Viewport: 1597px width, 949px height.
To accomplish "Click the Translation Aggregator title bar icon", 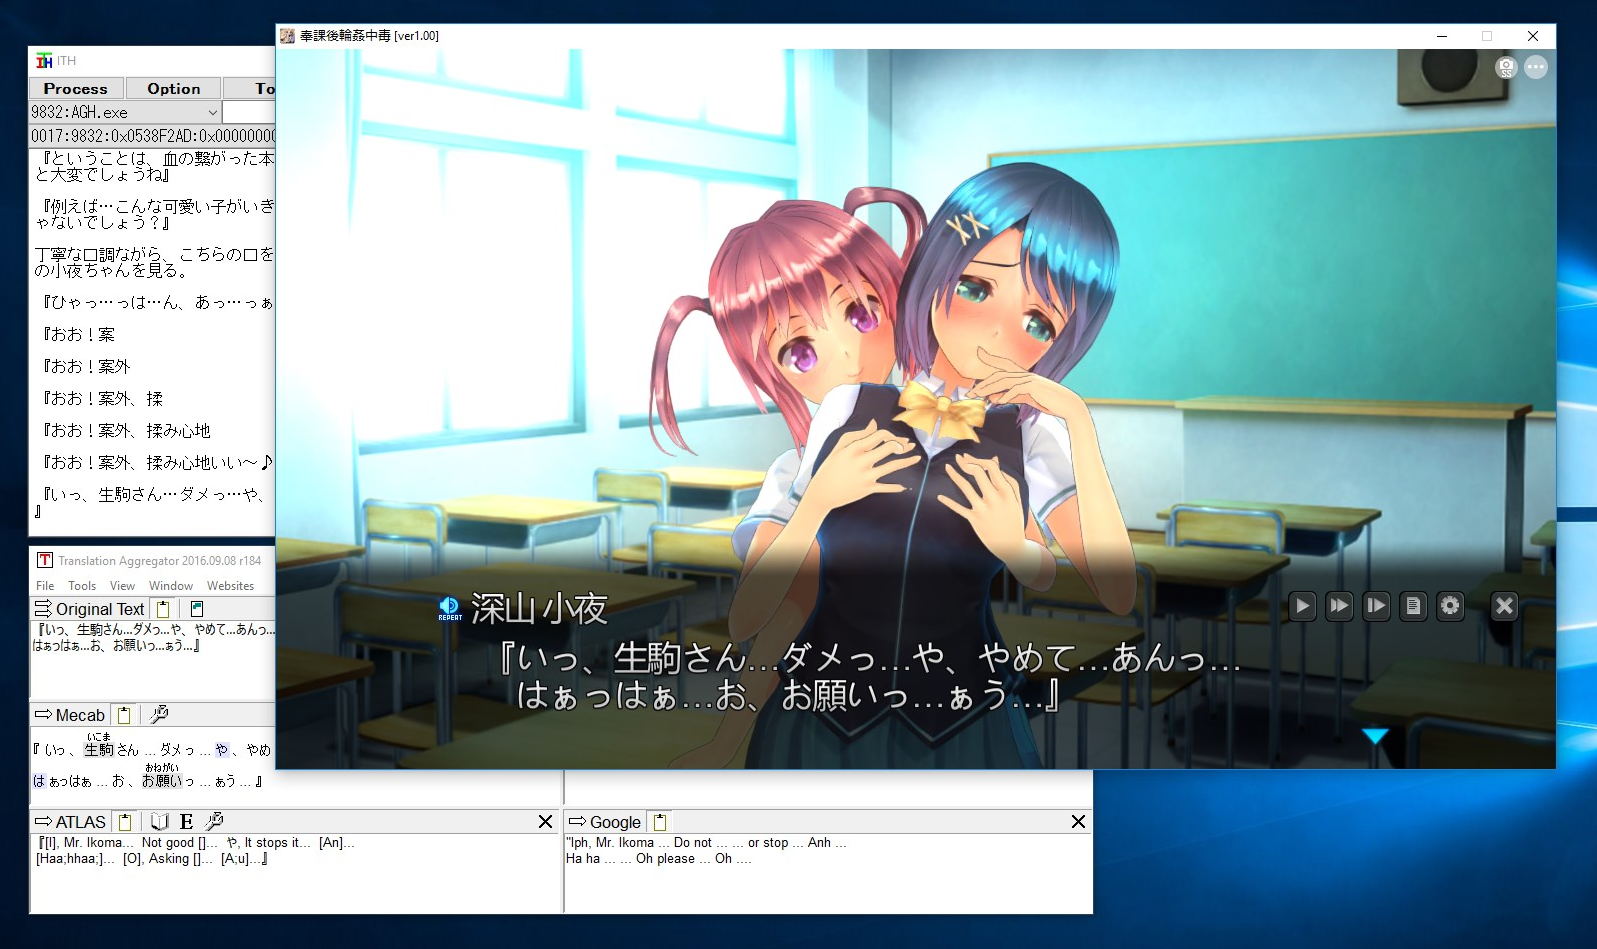I will click(45, 560).
